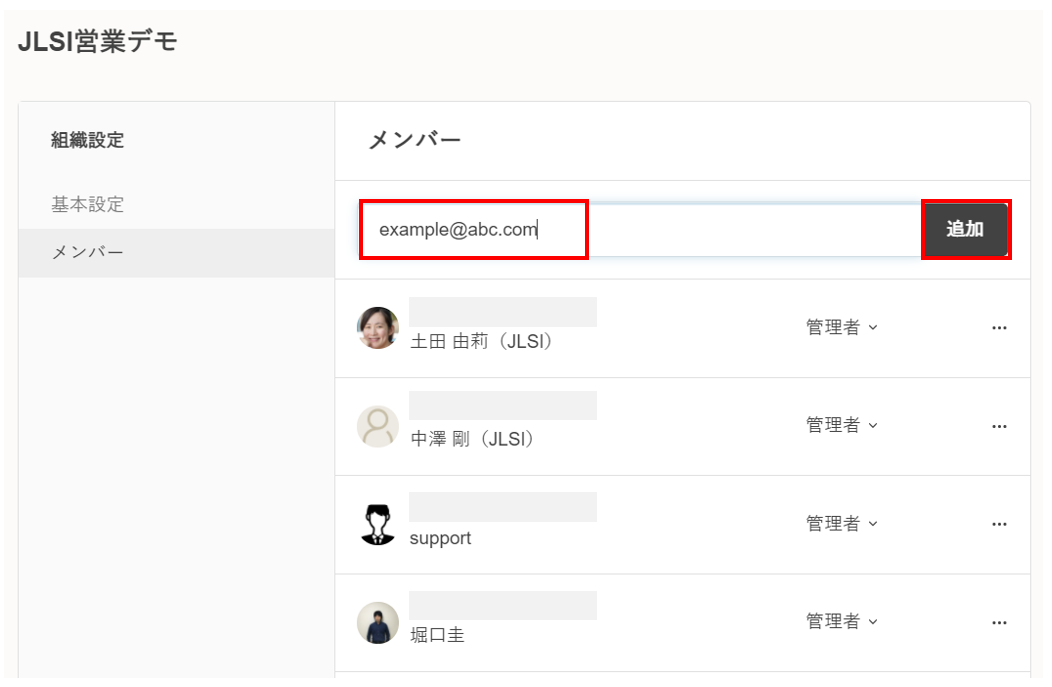1052x687 pixels.
Task: Open the ellipsis menu for the support member
Action: pyautogui.click(x=998, y=524)
